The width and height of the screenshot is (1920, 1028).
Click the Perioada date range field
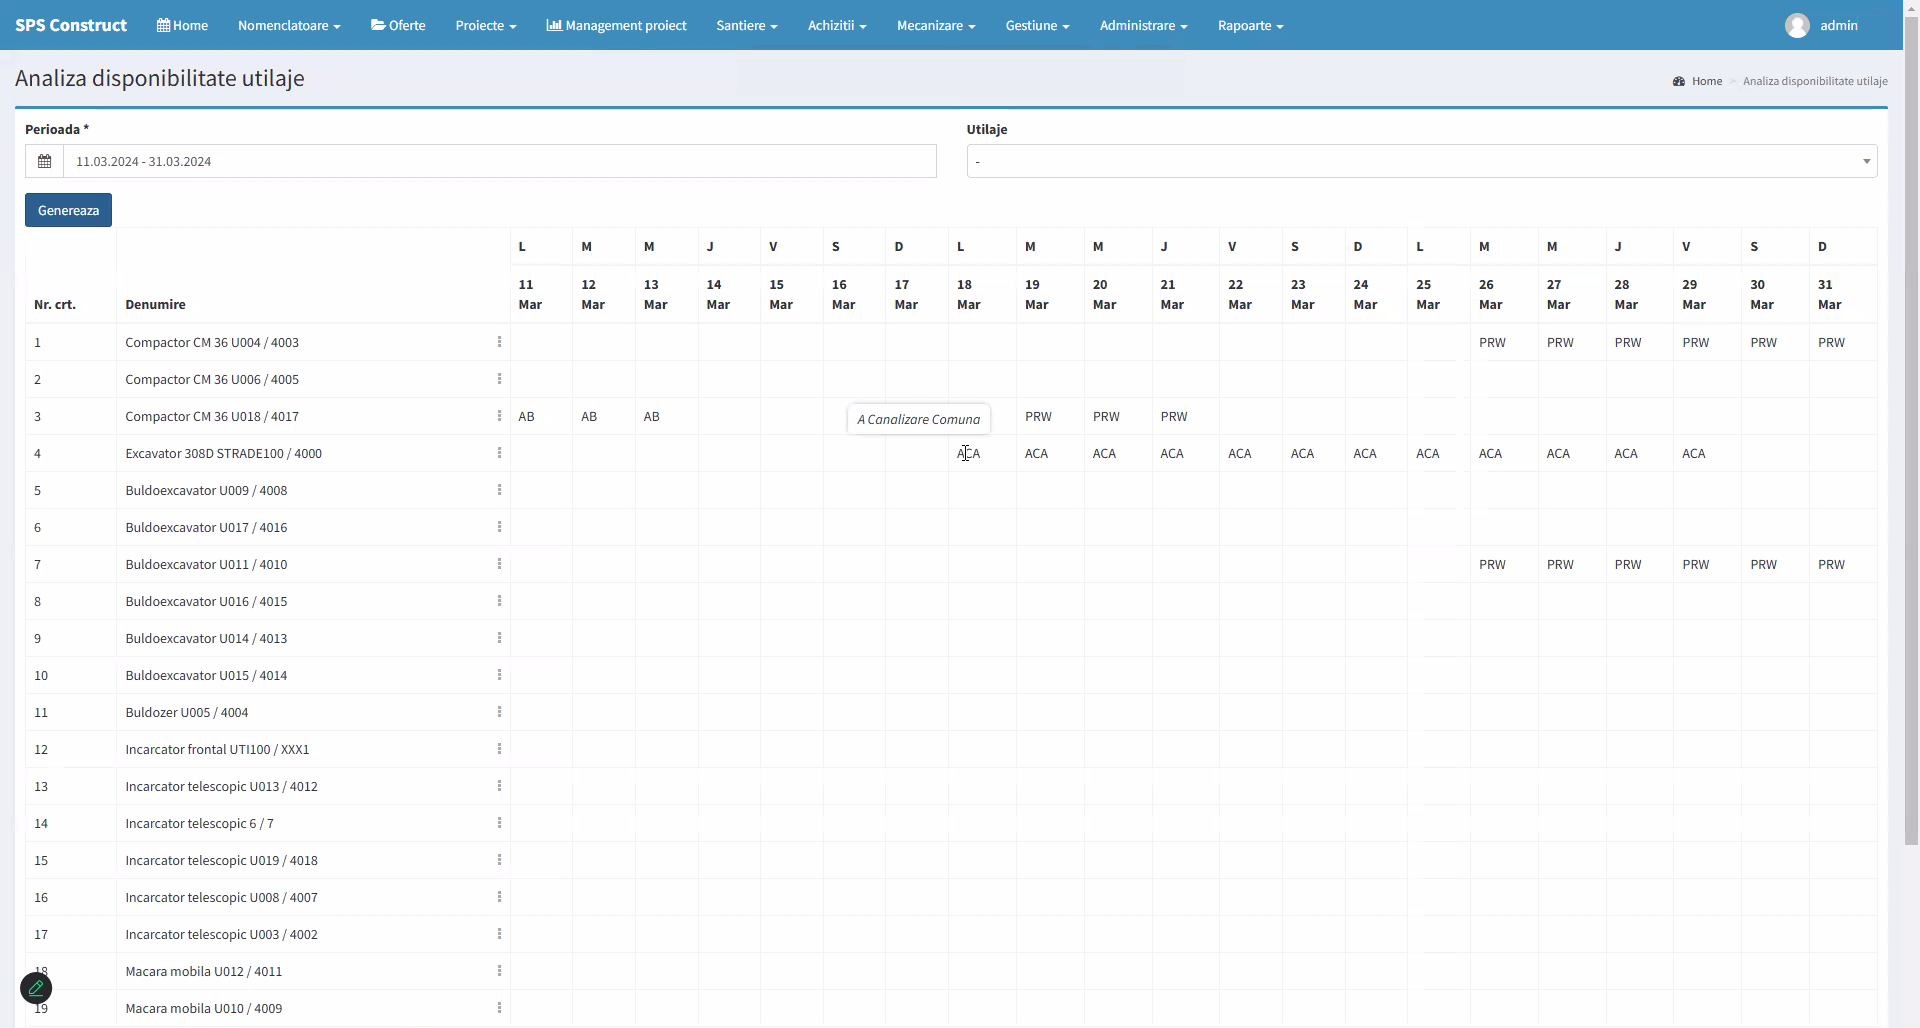pyautogui.click(x=500, y=161)
